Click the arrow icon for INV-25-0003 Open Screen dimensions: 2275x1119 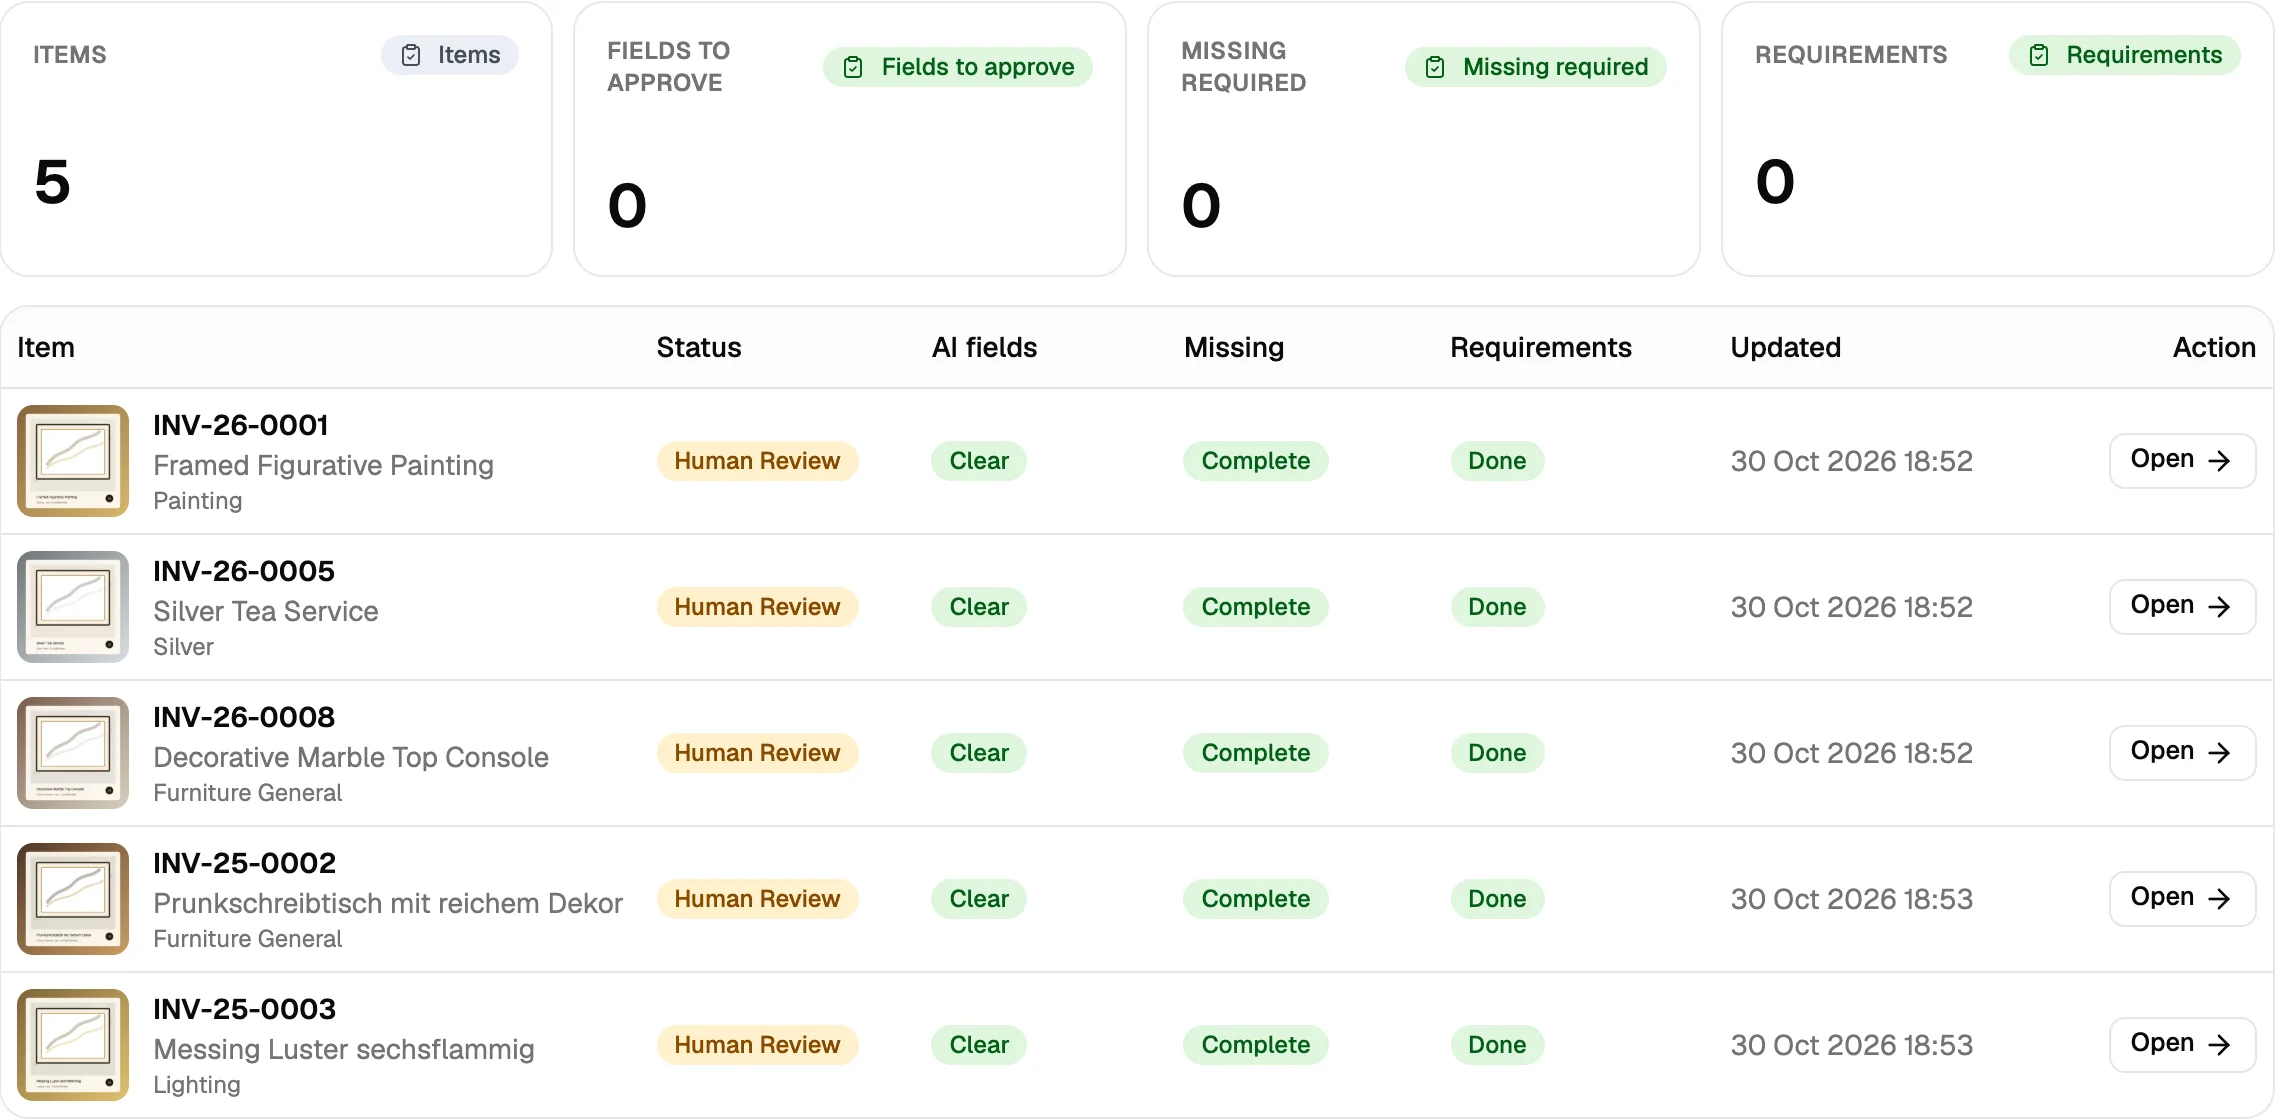(x=2219, y=1044)
